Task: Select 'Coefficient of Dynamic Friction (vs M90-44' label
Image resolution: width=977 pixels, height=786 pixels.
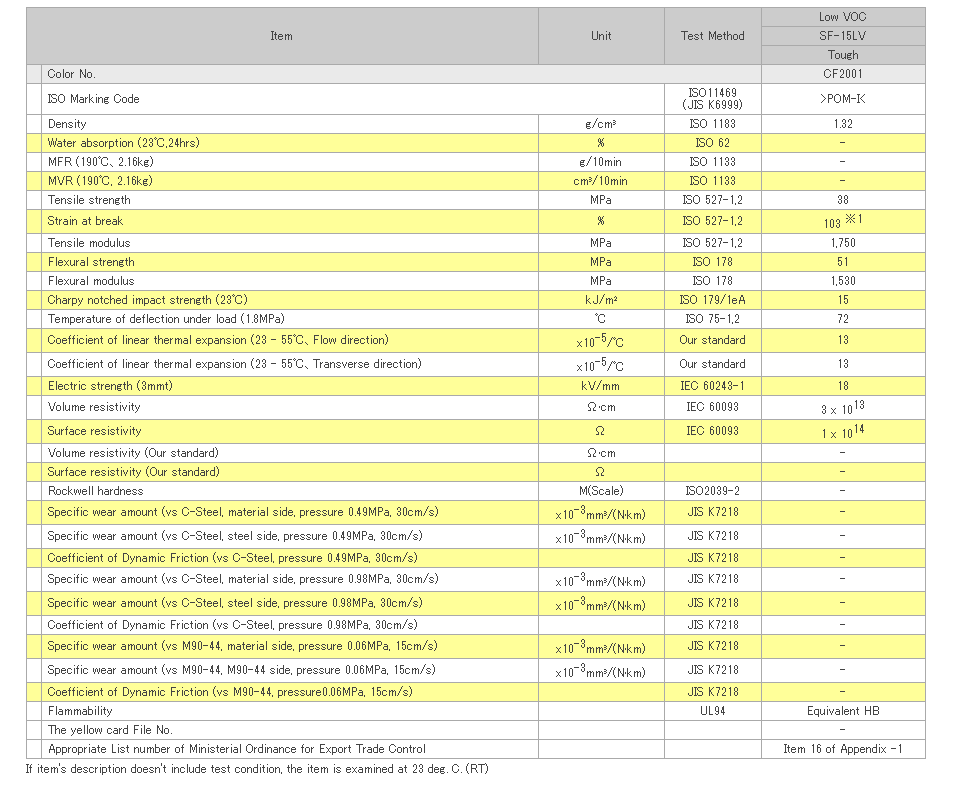Action: pos(230,692)
